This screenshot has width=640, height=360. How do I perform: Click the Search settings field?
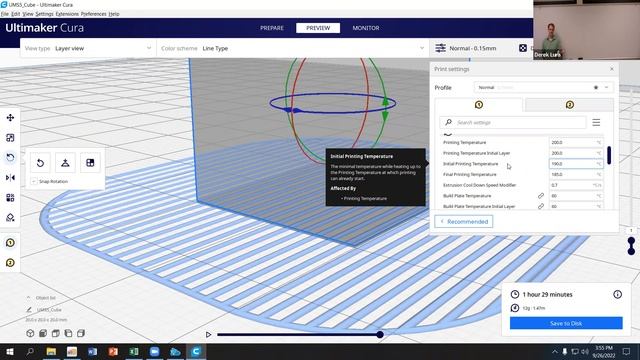coord(513,122)
